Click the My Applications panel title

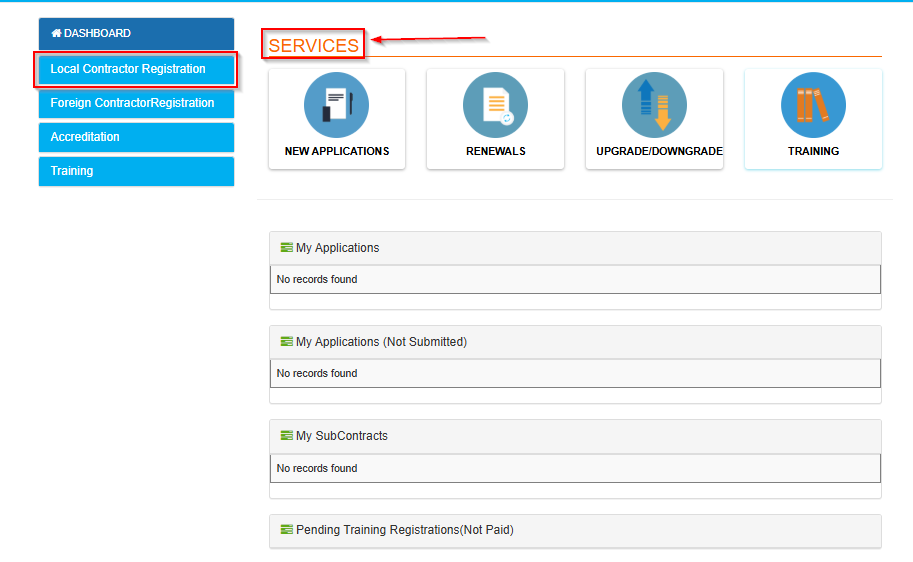pyautogui.click(x=337, y=248)
